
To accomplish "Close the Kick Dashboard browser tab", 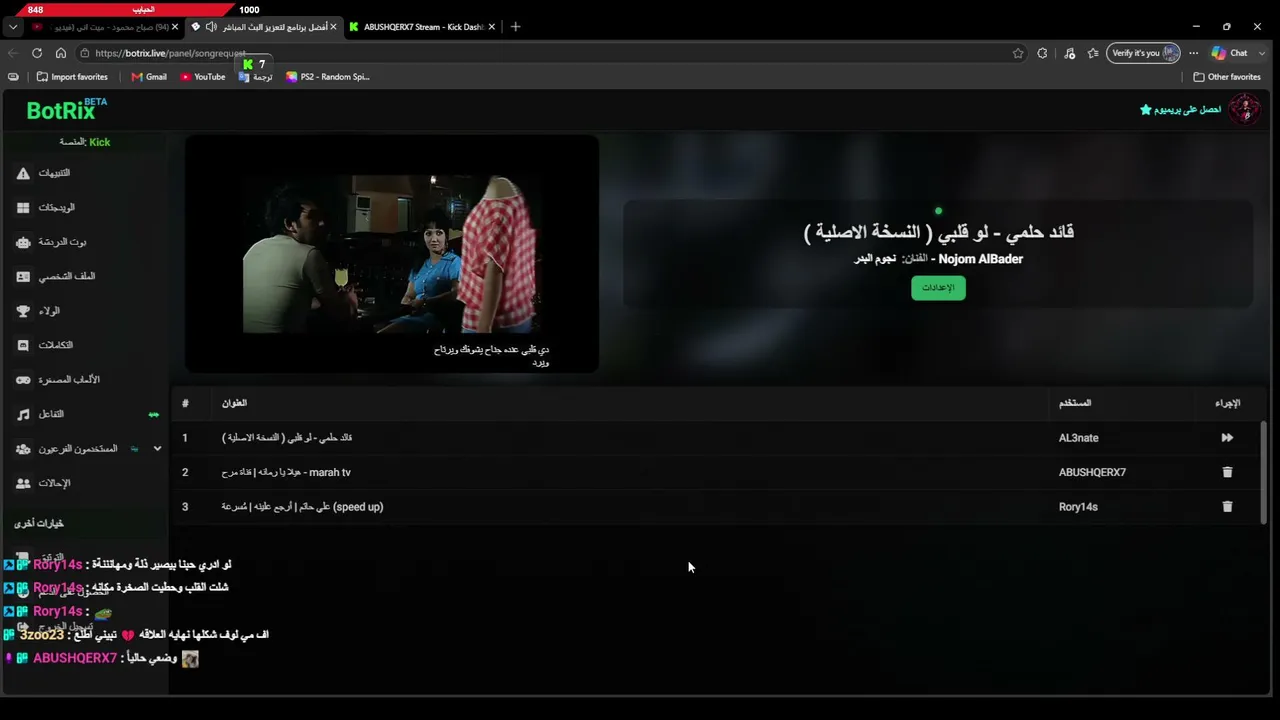I will (x=492, y=27).
